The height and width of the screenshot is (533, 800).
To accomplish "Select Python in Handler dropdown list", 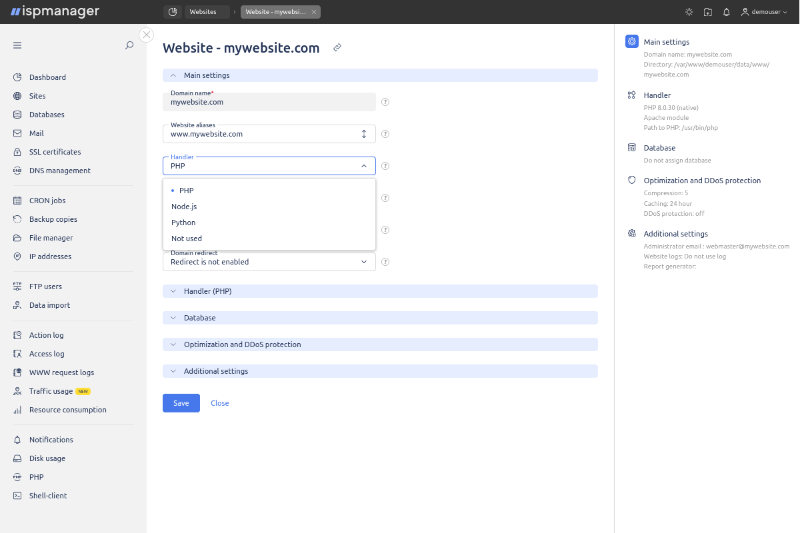I will pyautogui.click(x=183, y=222).
